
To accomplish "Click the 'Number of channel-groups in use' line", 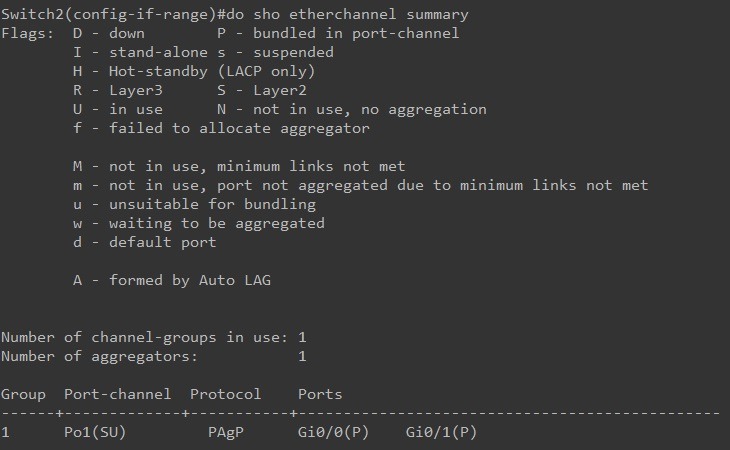I will [154, 337].
